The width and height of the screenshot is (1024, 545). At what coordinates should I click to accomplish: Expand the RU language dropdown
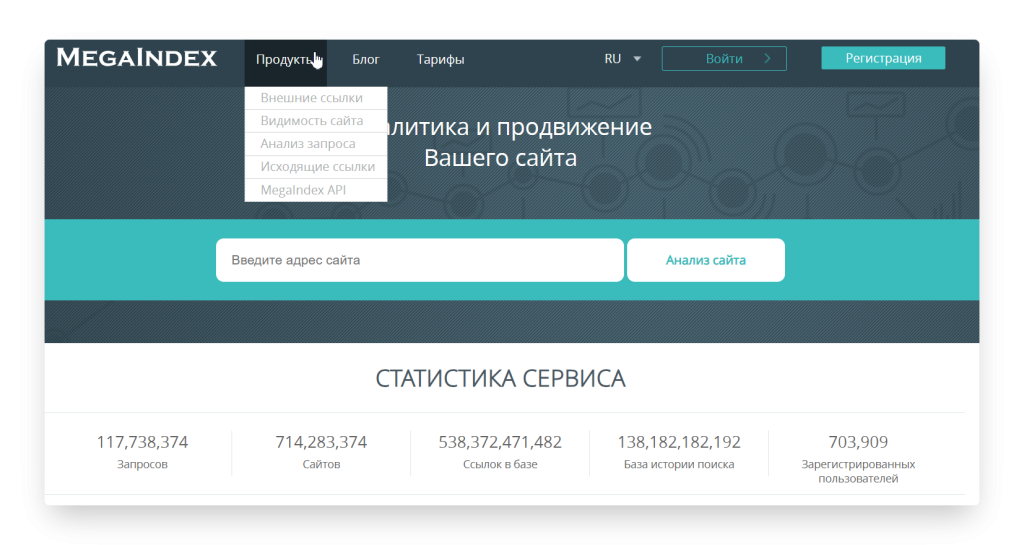[622, 59]
